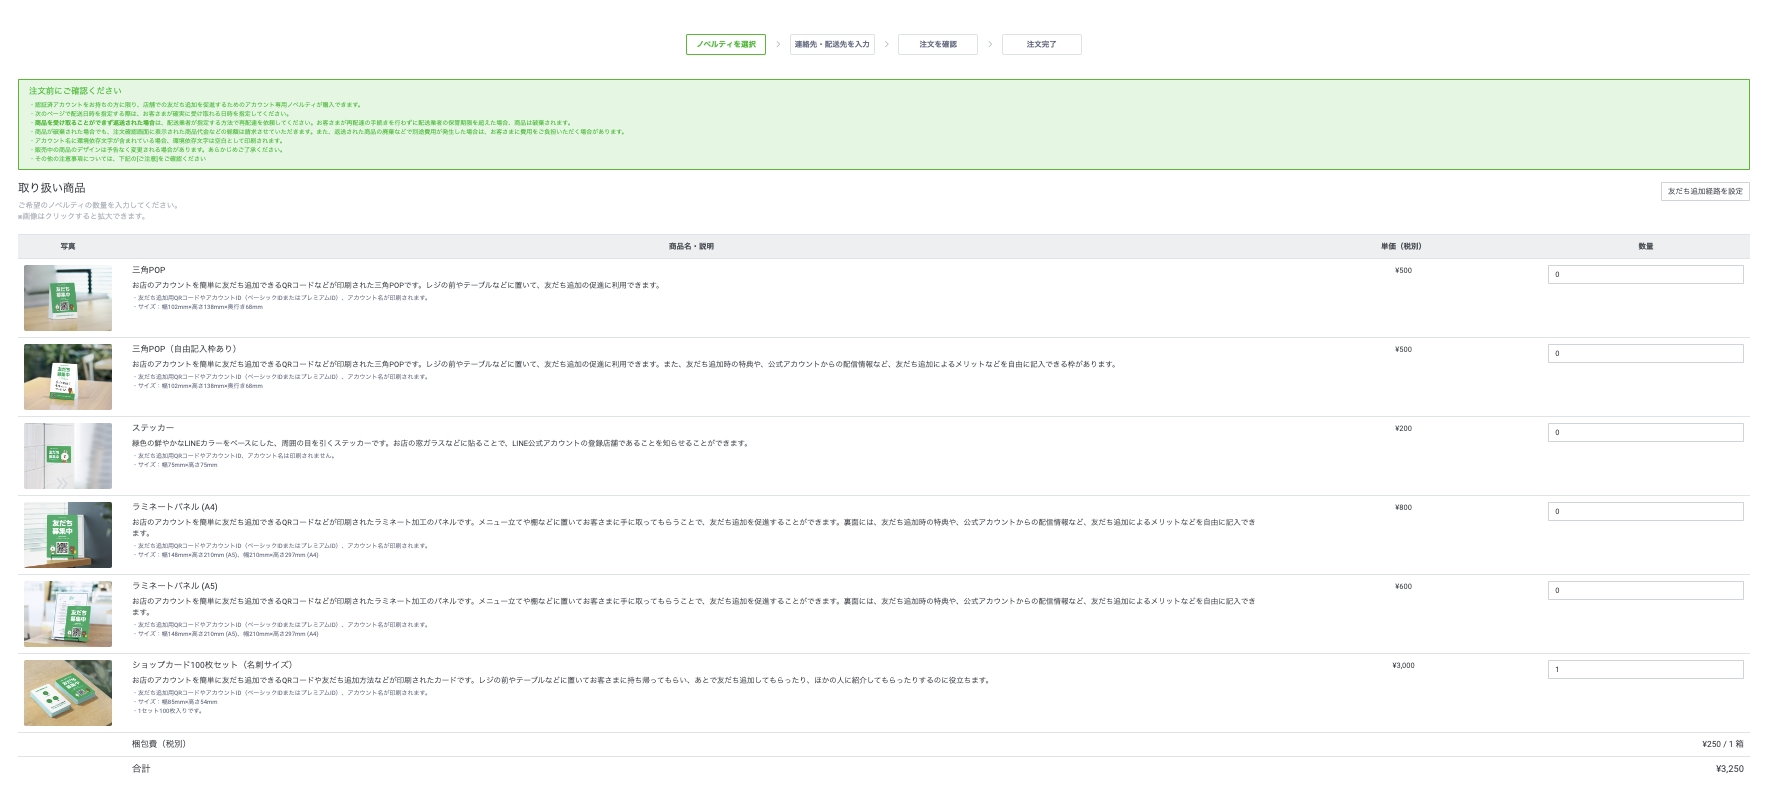Click quantity box for 三角POP（自由記入枠あり）
Image resolution: width=1766 pixels, height=785 pixels.
coord(1645,353)
